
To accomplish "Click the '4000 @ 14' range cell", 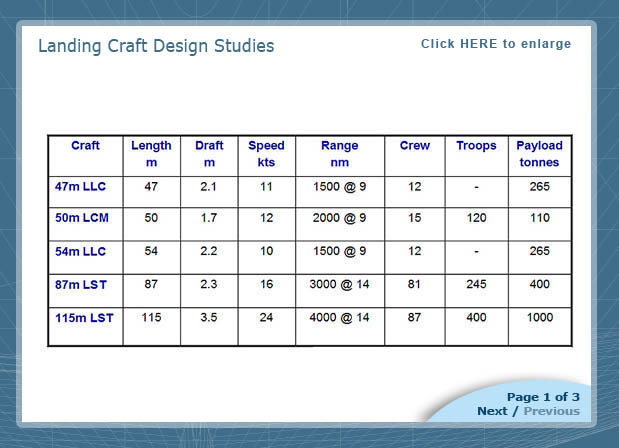I will (x=339, y=318).
